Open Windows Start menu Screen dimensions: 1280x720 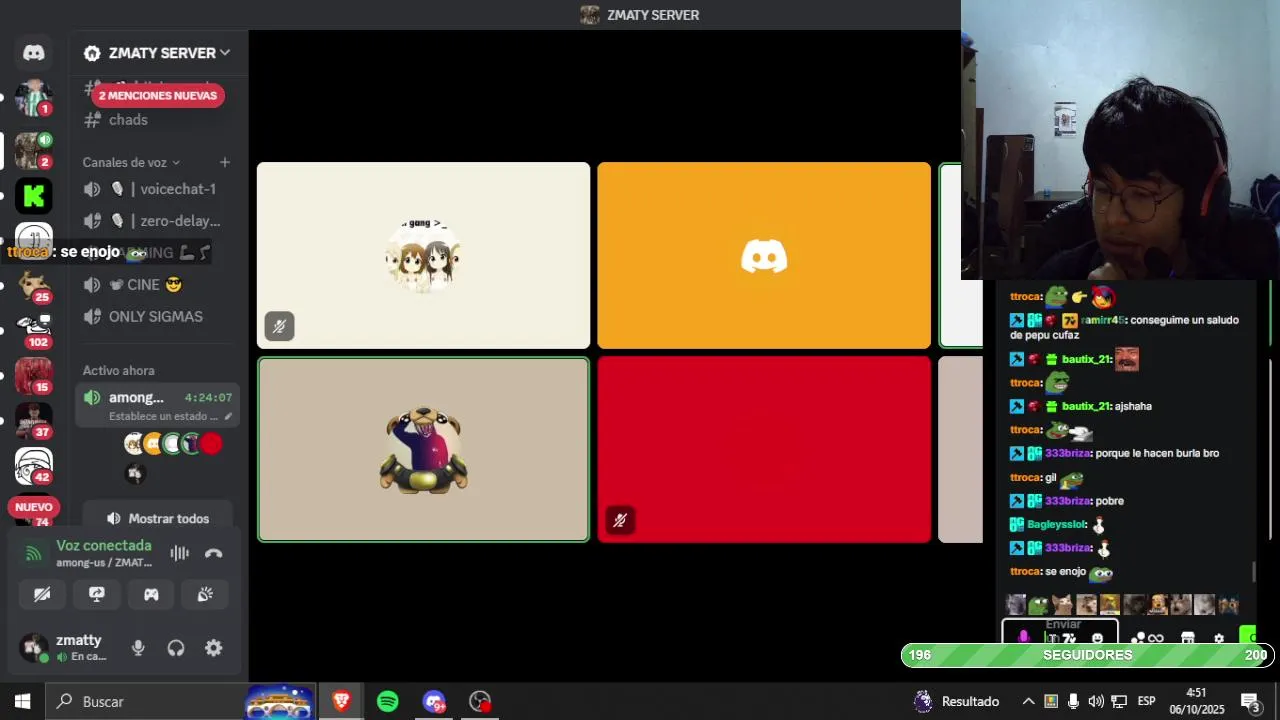tap(22, 701)
